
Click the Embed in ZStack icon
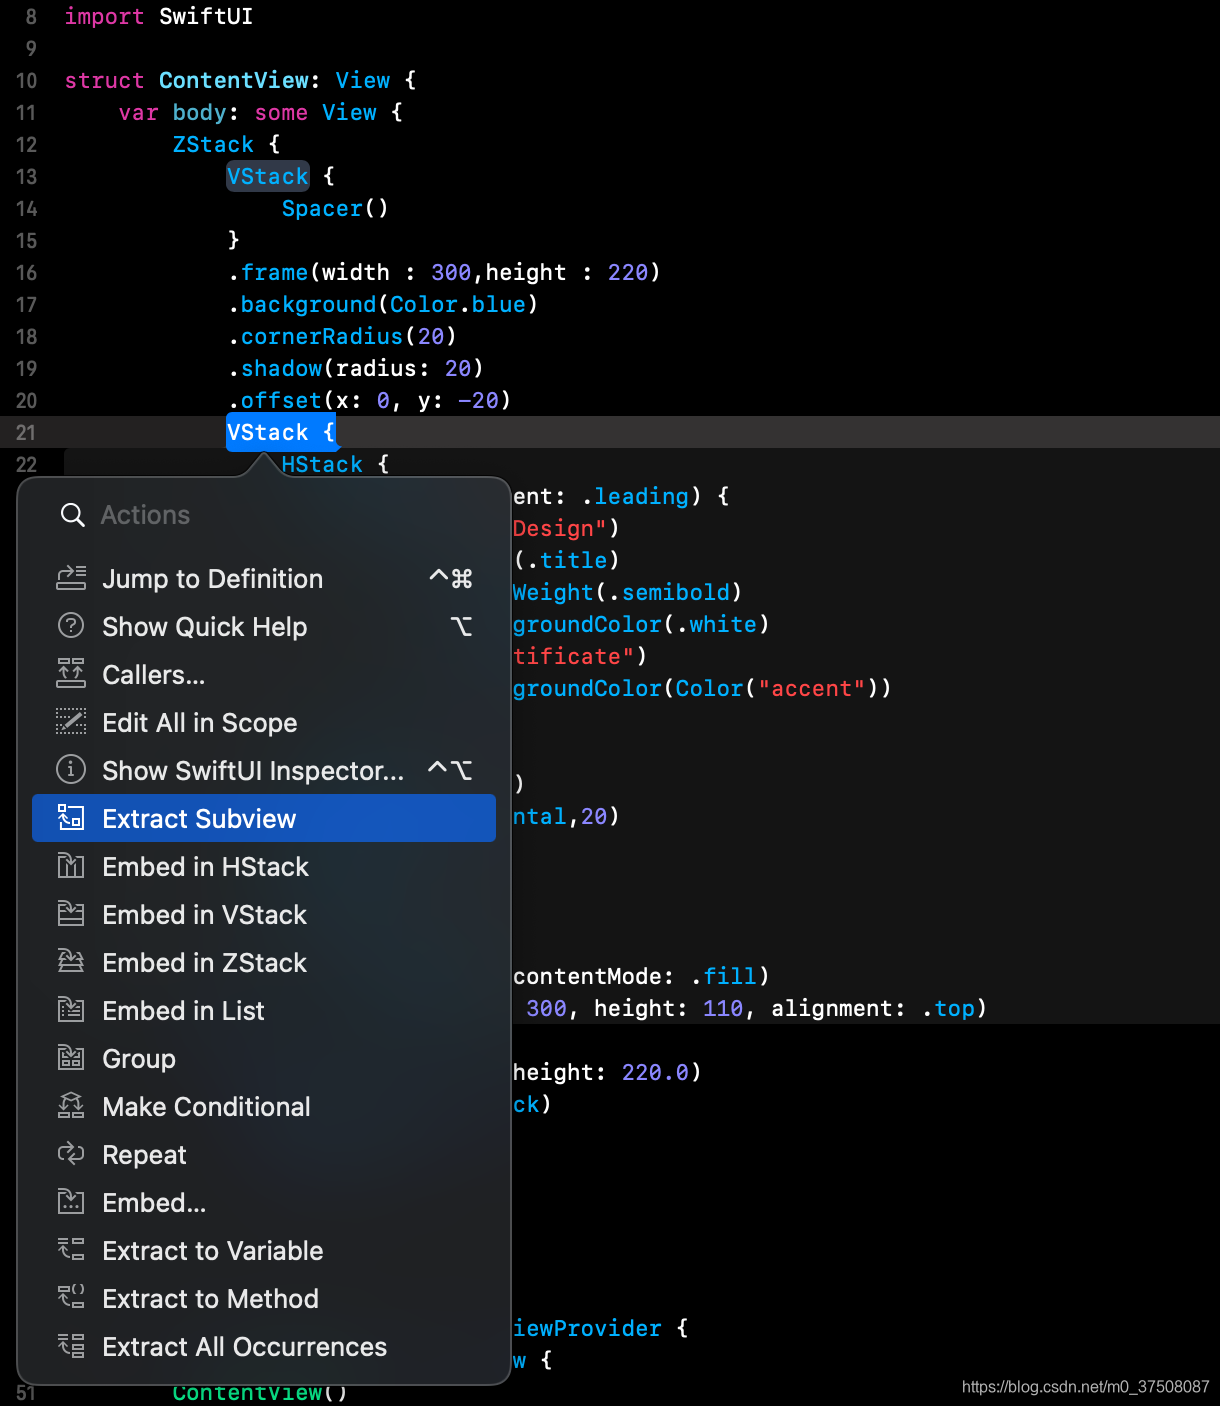pos(71,962)
